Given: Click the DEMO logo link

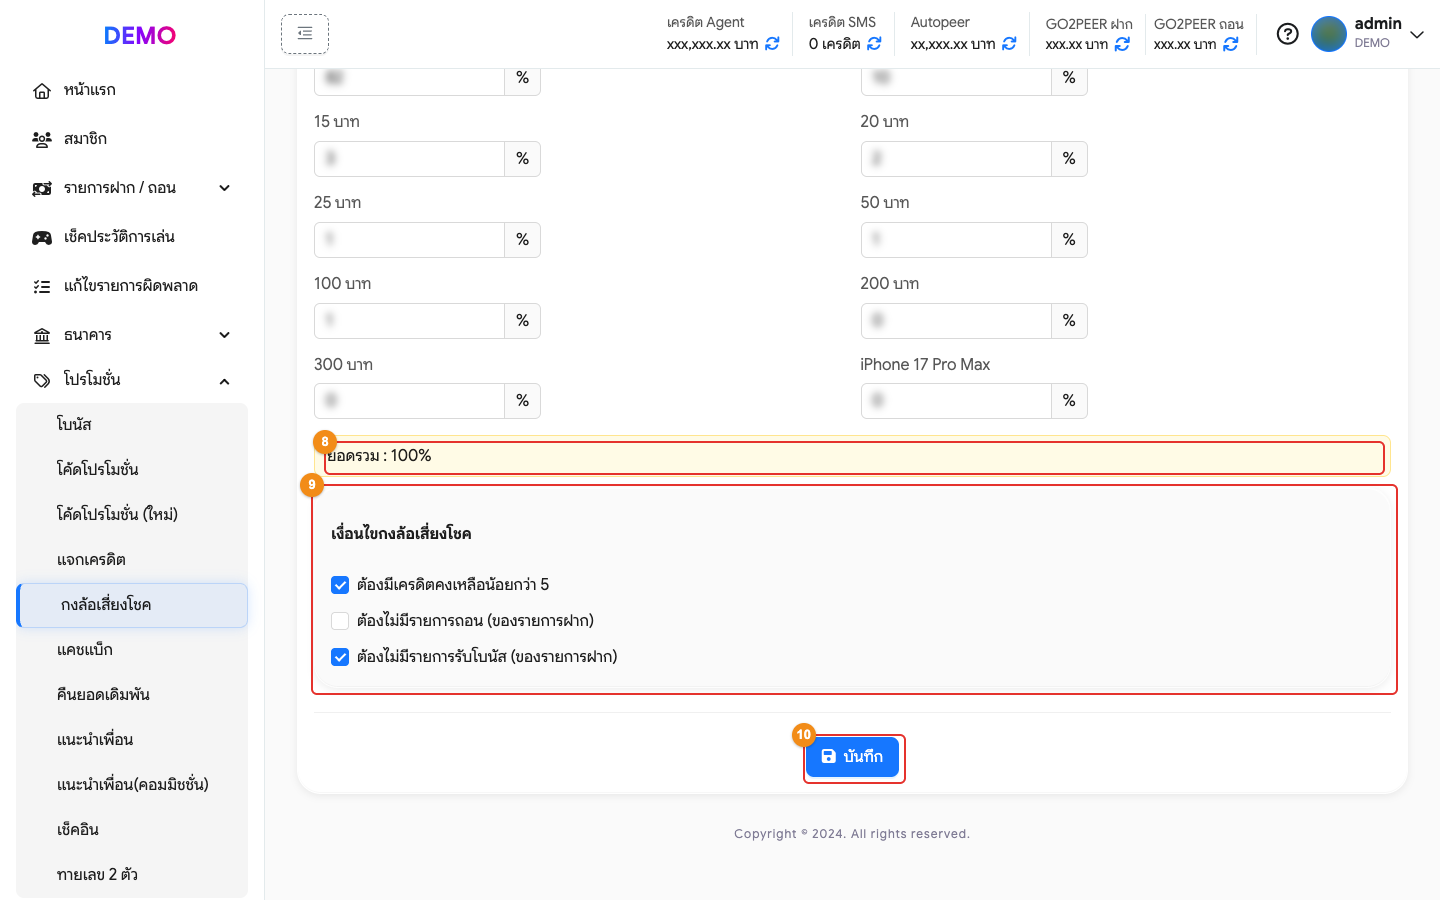Looking at the screenshot, I should tap(140, 35).
